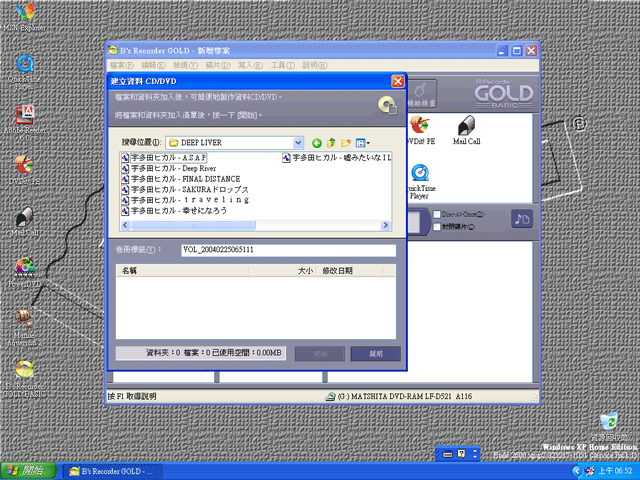The width and height of the screenshot is (640, 480).
Task: Open QuickTime Player desktop icon
Action: pyautogui.click(x=24, y=72)
